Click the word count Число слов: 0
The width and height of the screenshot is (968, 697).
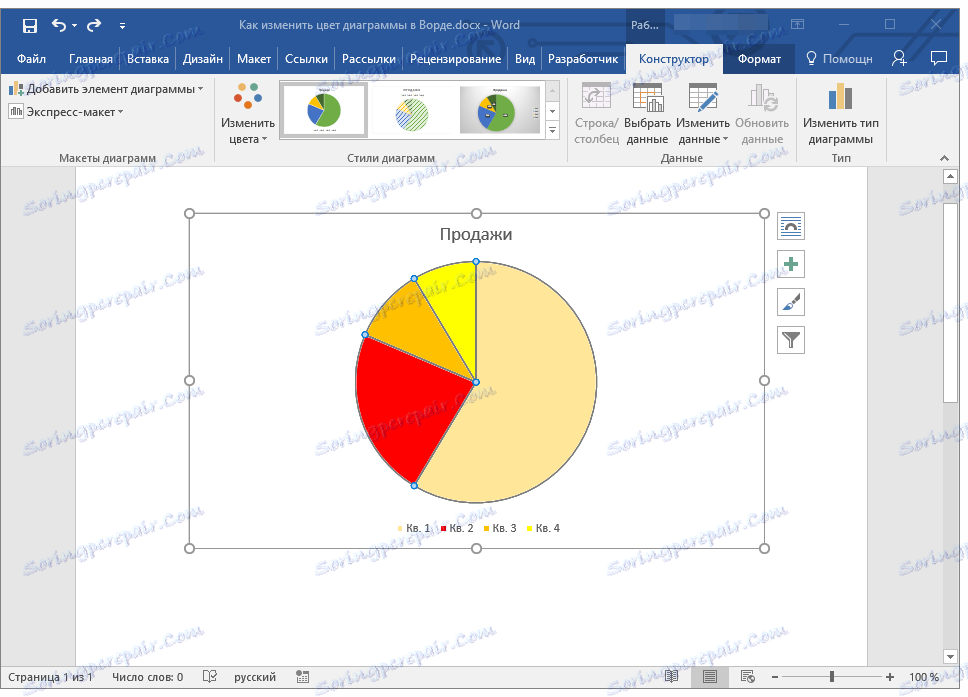point(148,677)
